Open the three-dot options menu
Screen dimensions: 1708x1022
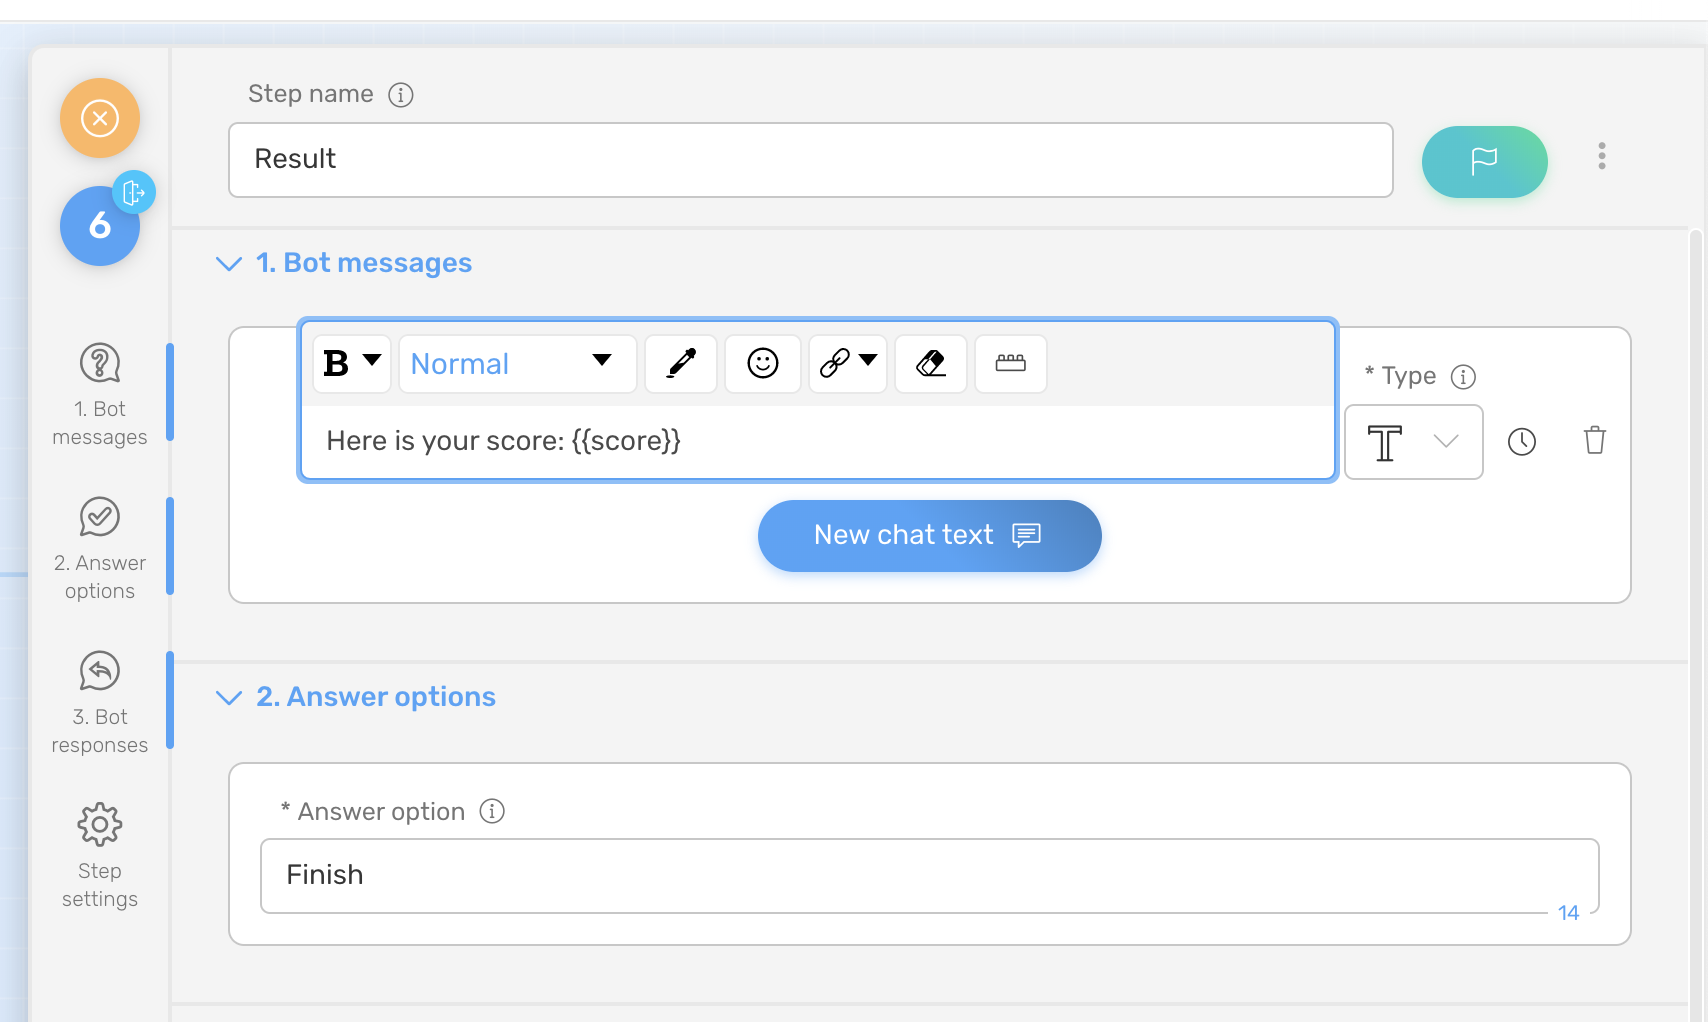(x=1602, y=156)
